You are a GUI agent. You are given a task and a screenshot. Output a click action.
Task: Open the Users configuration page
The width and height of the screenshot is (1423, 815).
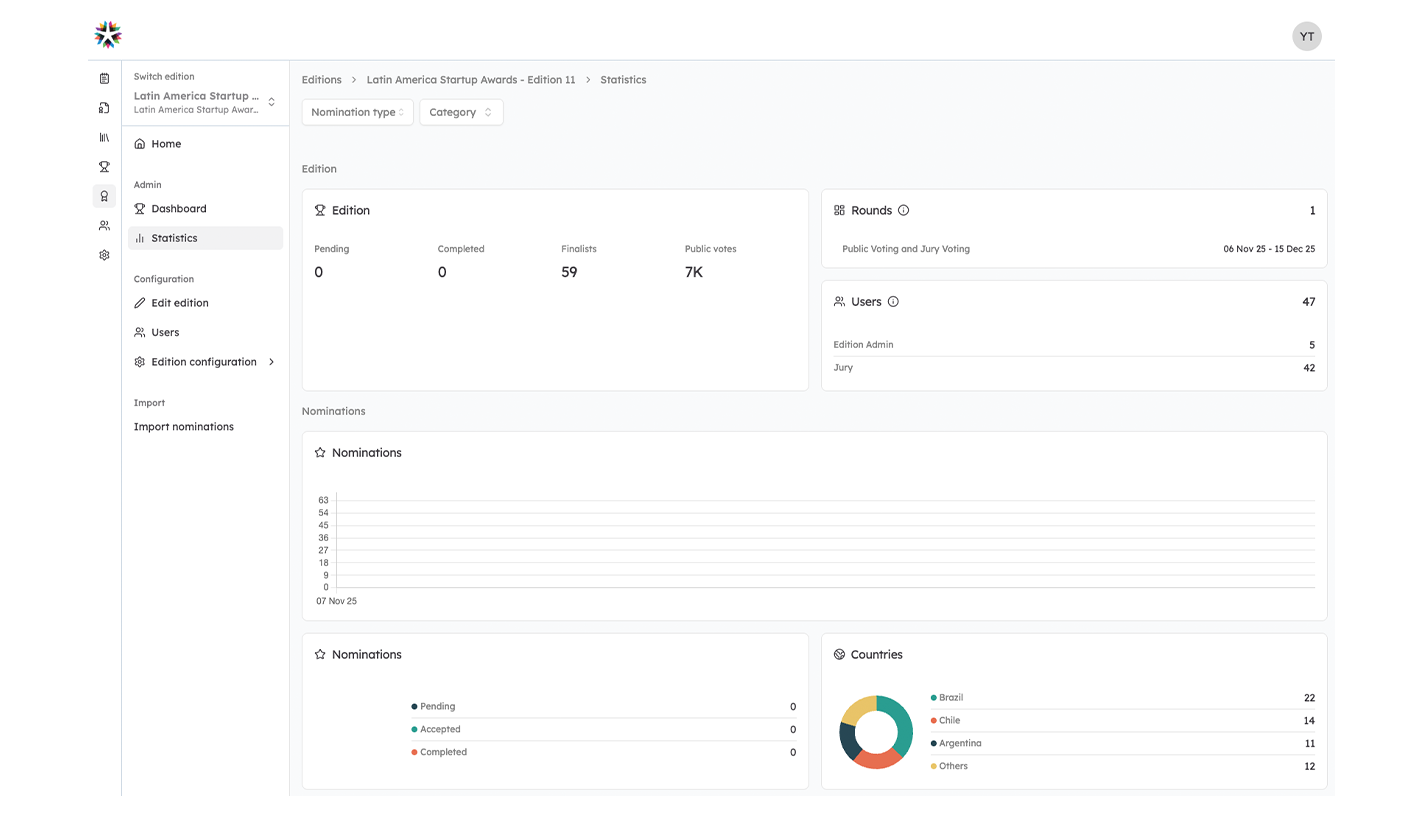[205, 332]
